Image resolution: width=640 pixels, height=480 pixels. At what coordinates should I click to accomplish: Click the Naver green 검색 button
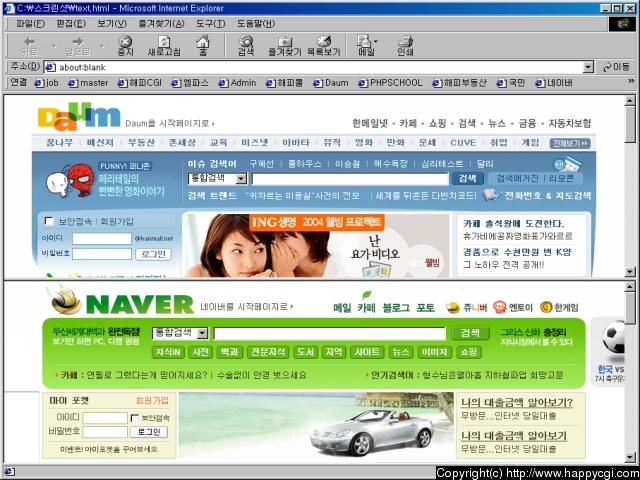pyautogui.click(x=470, y=333)
